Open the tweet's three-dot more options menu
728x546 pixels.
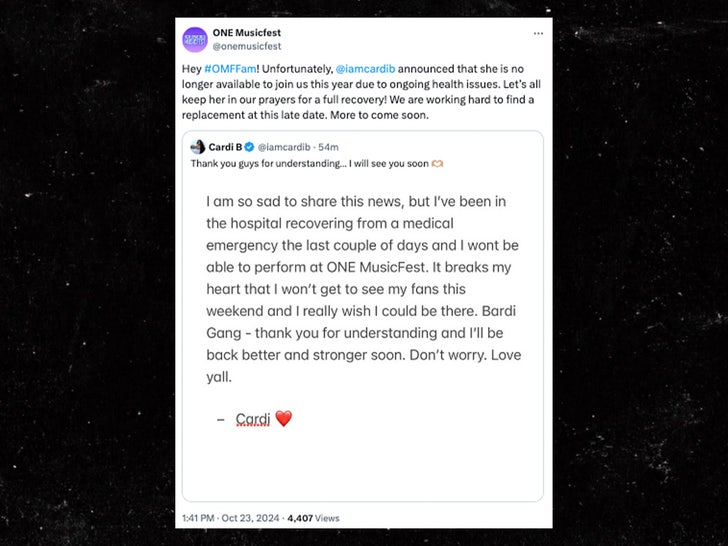click(x=538, y=33)
